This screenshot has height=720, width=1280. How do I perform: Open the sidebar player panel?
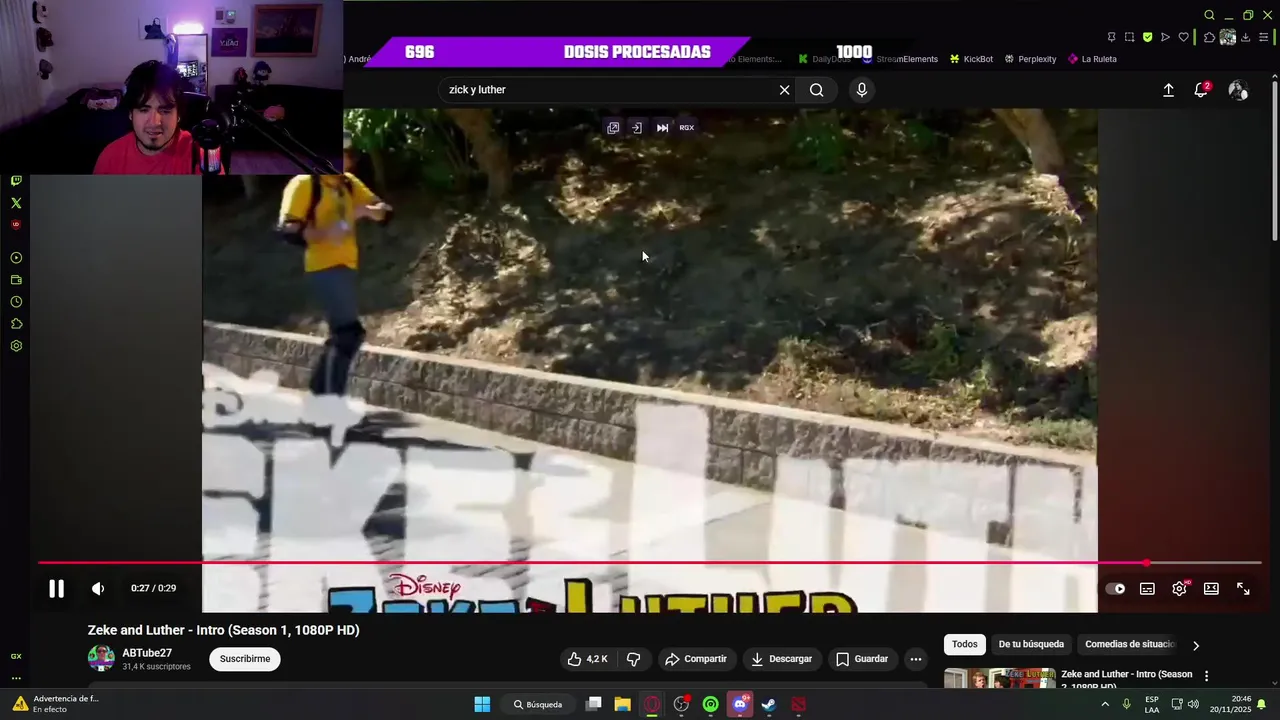[x=16, y=258]
